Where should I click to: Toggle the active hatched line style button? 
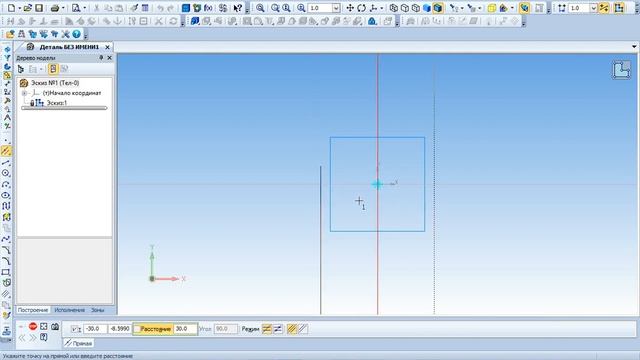click(292, 329)
